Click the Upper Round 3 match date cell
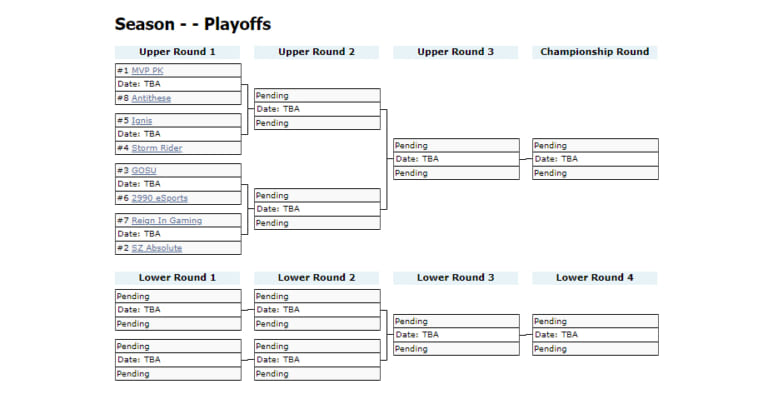 coord(456,159)
